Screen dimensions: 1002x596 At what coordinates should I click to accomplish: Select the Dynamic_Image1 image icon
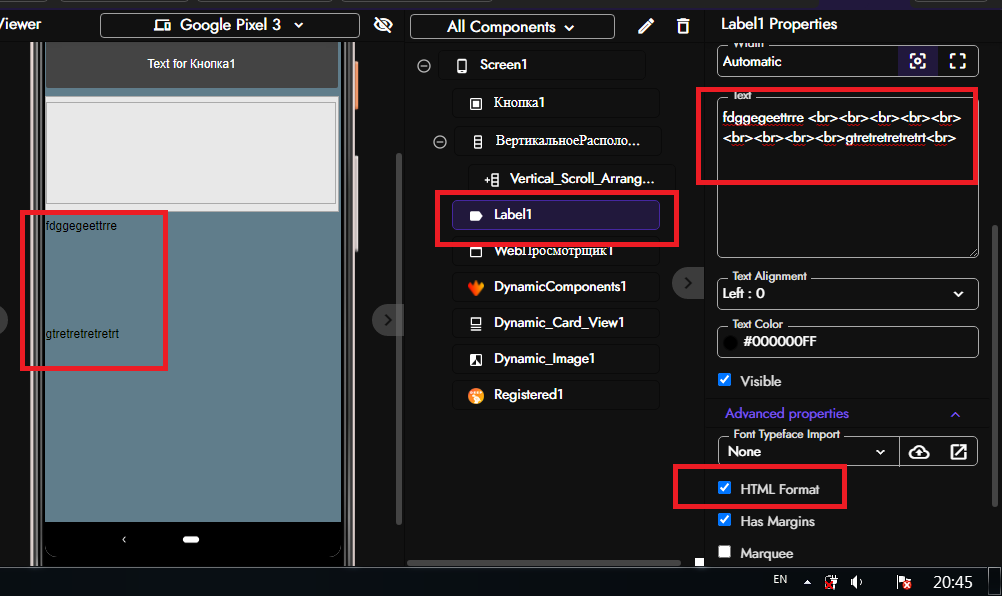click(x=476, y=360)
